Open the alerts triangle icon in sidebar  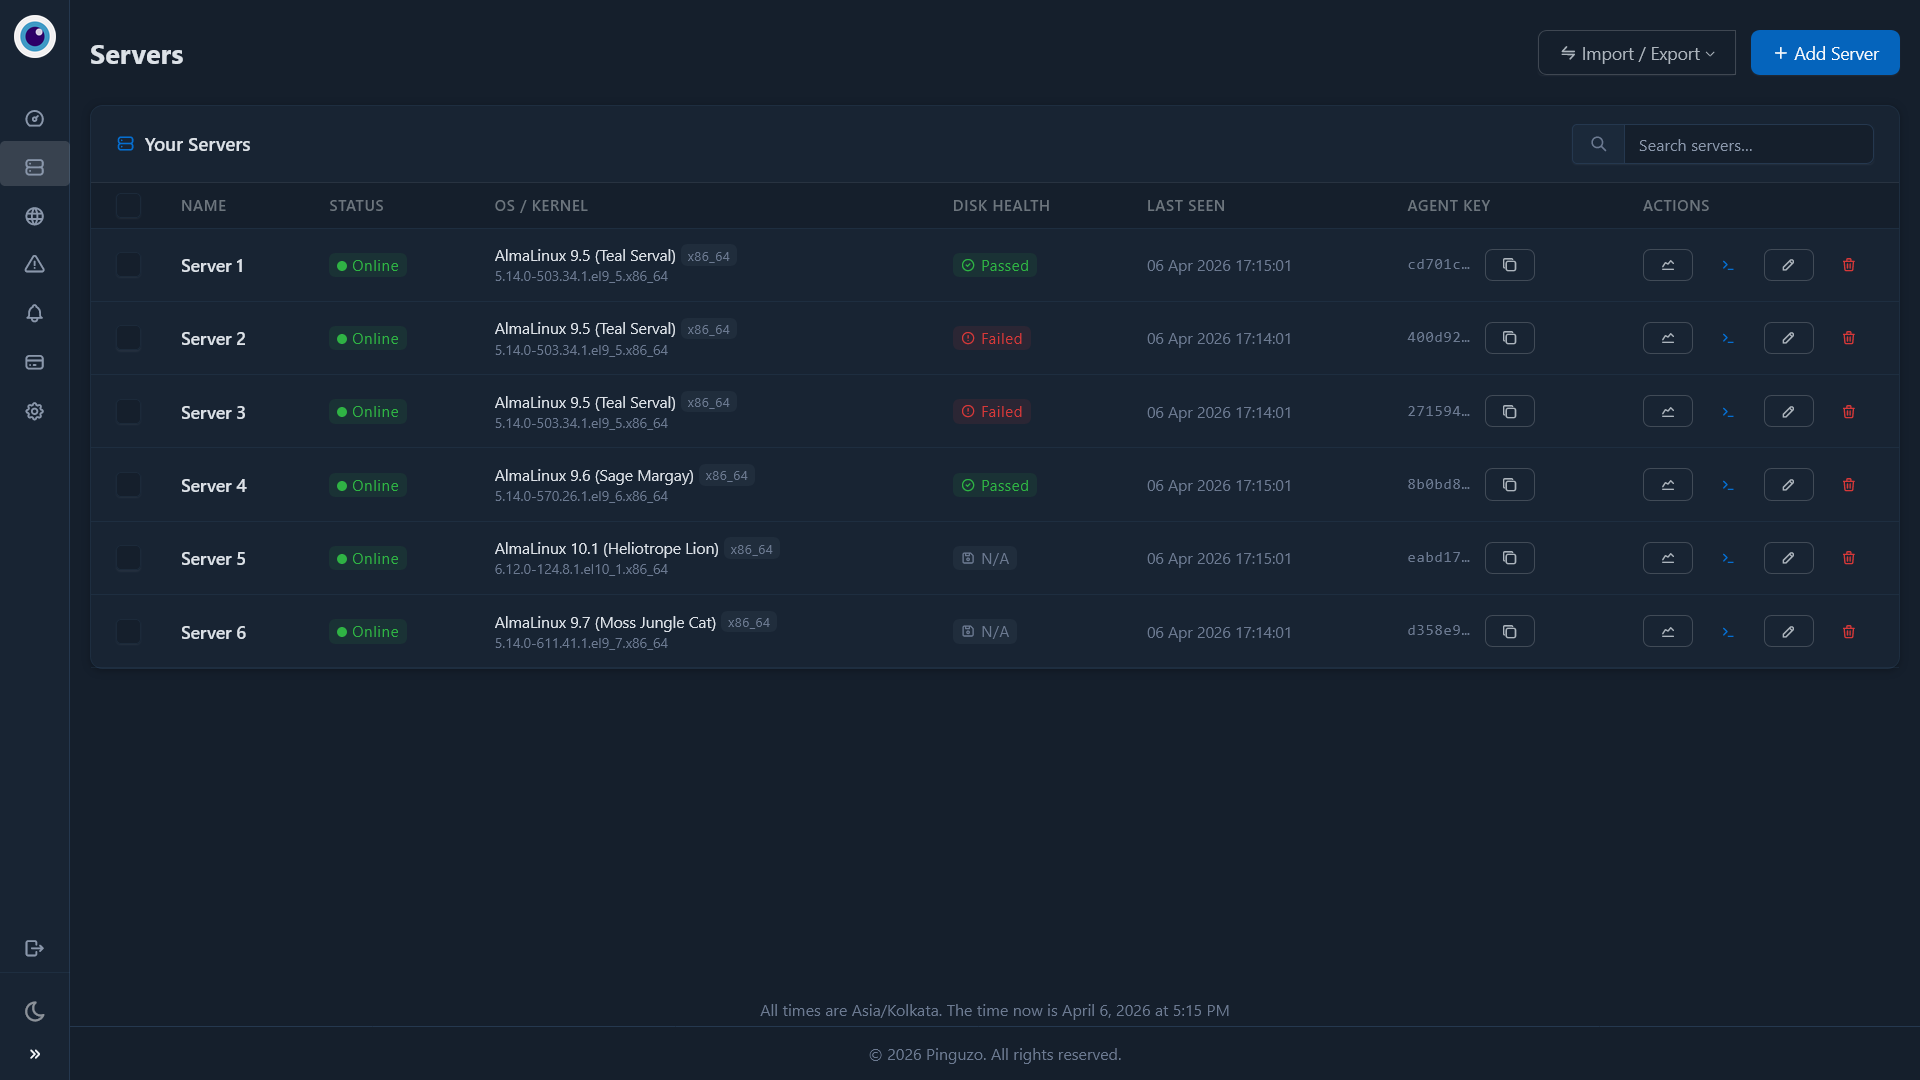35,264
